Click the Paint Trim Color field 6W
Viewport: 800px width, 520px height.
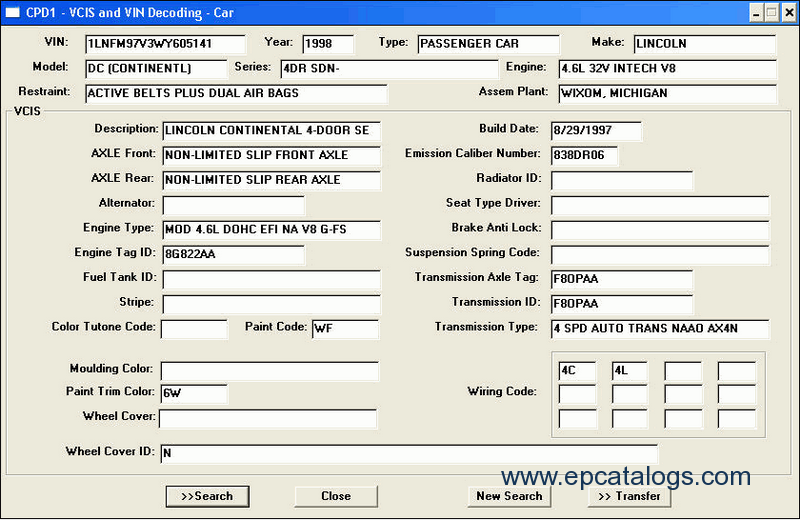(x=194, y=393)
